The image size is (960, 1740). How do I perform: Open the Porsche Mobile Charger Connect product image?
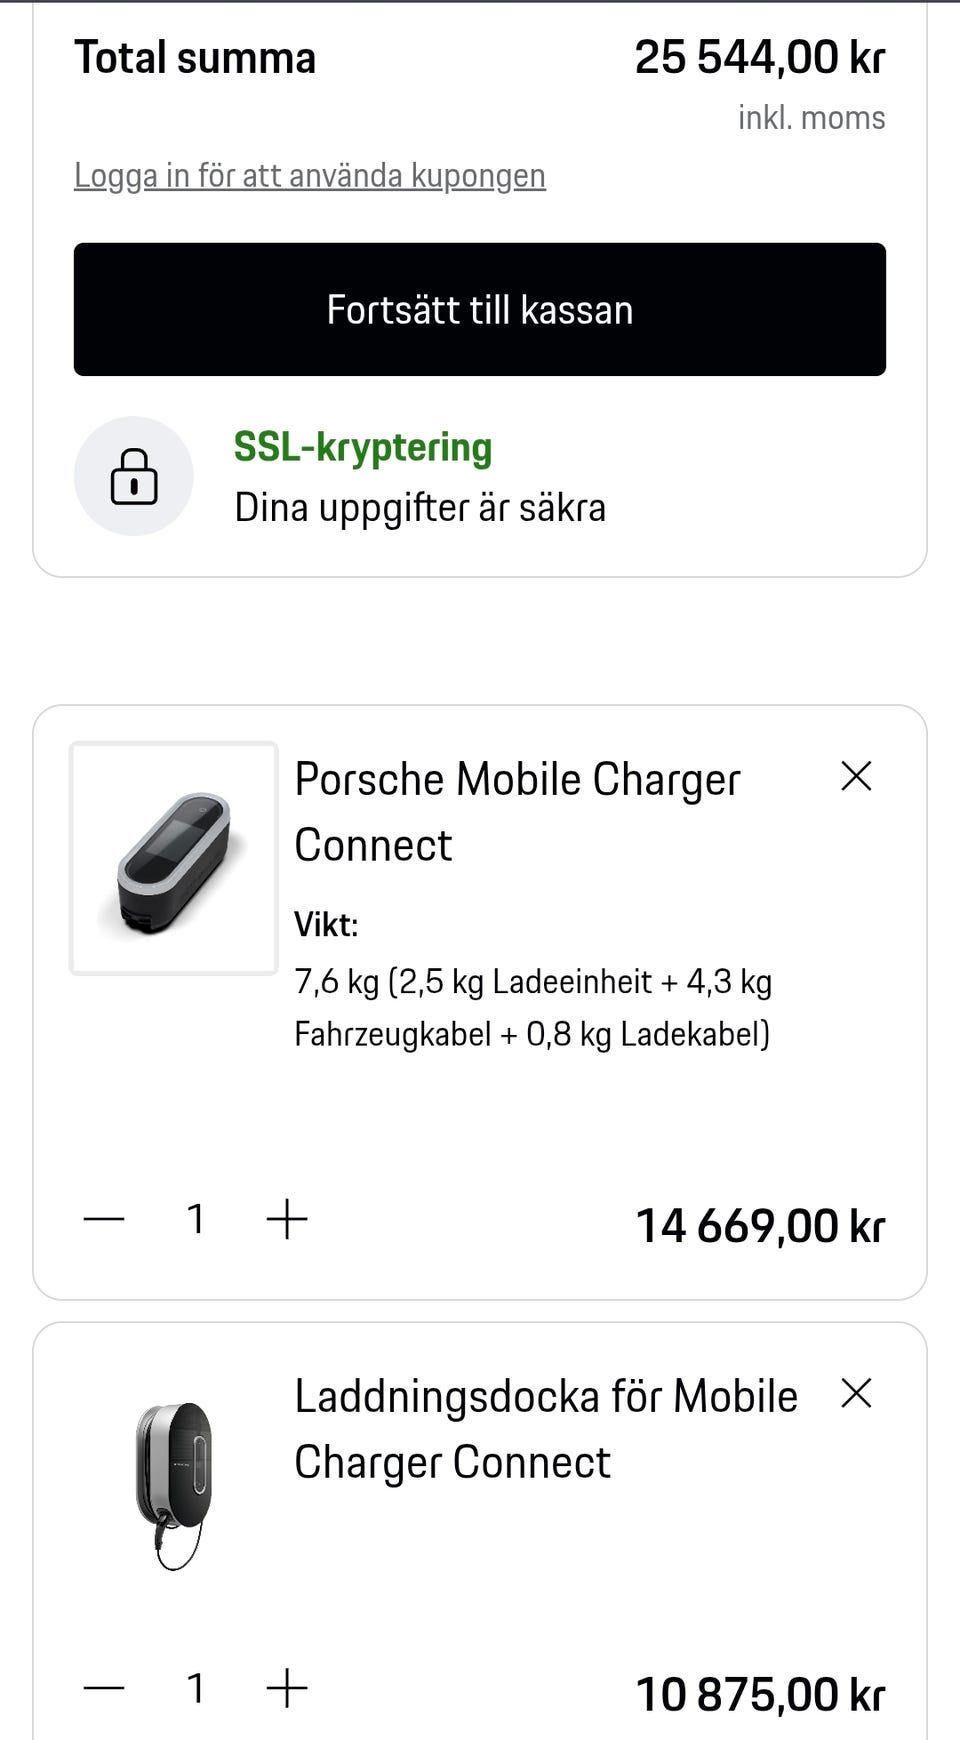(173, 858)
